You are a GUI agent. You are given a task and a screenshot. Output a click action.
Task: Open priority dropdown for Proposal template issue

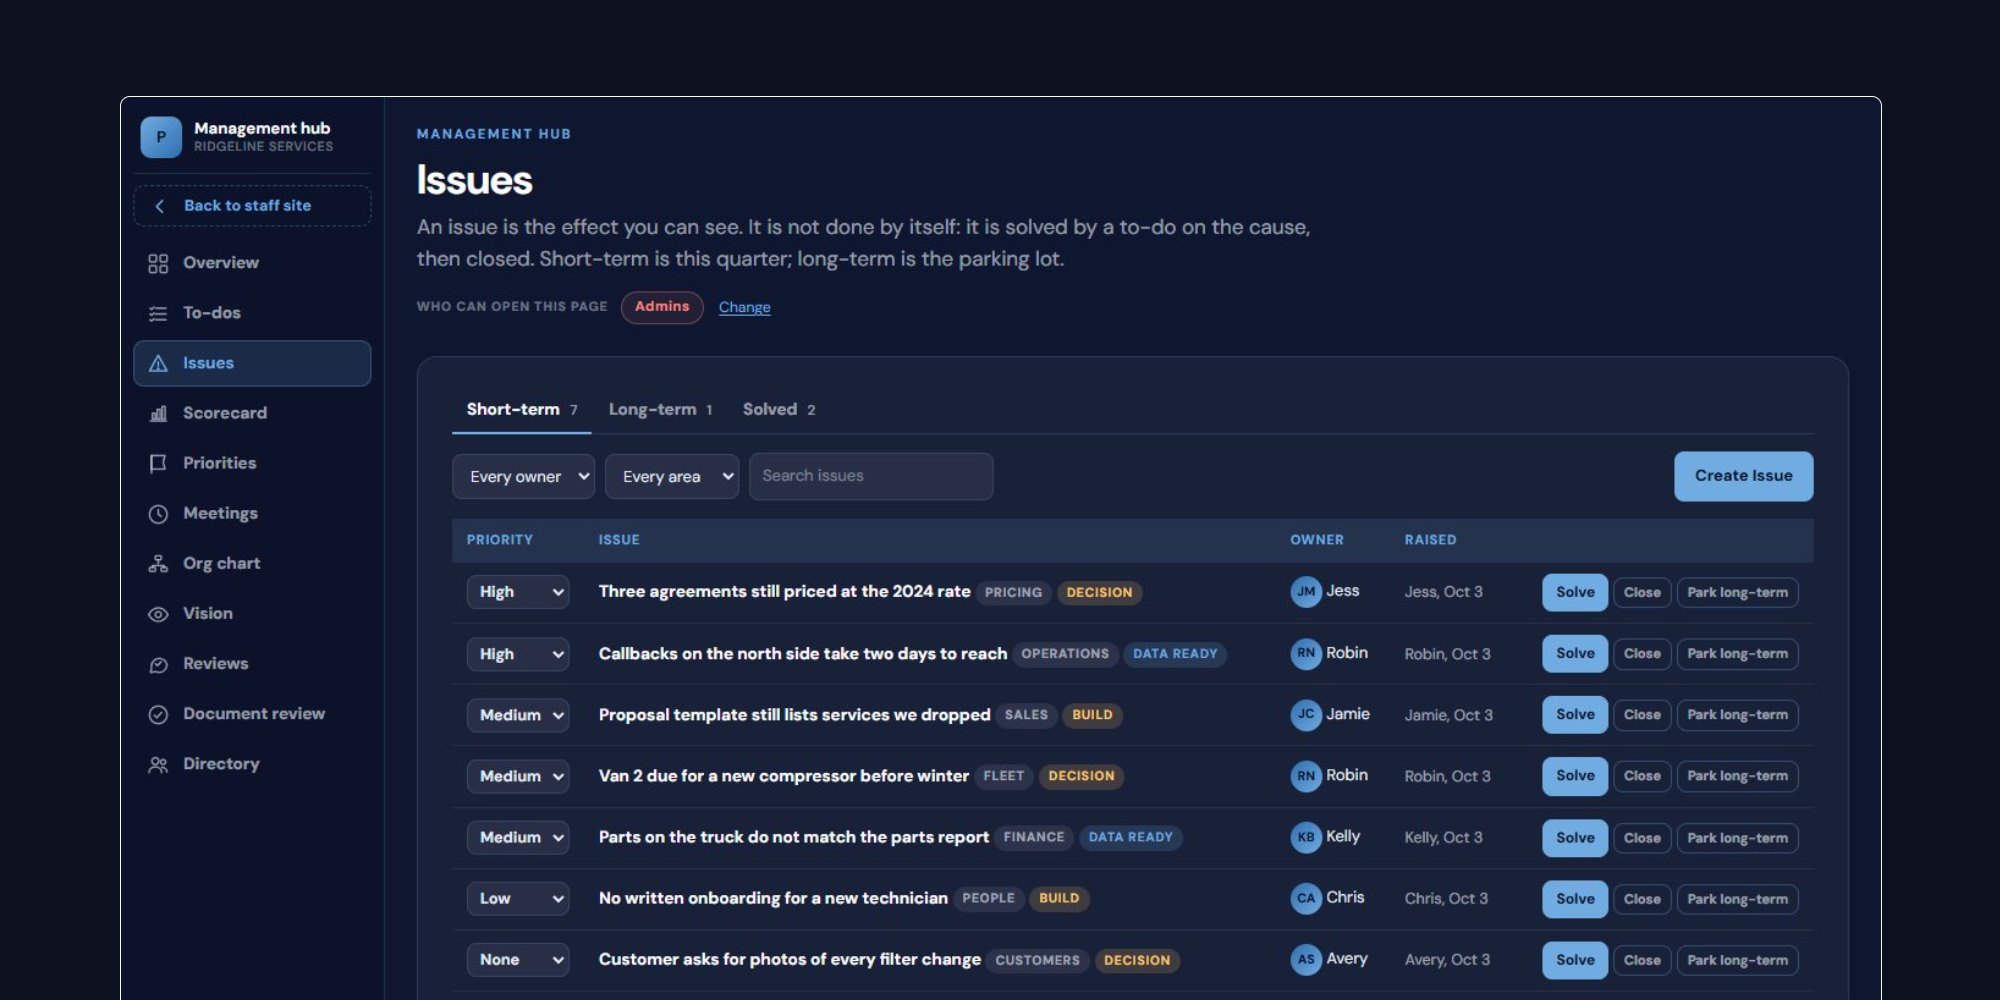[x=518, y=715]
